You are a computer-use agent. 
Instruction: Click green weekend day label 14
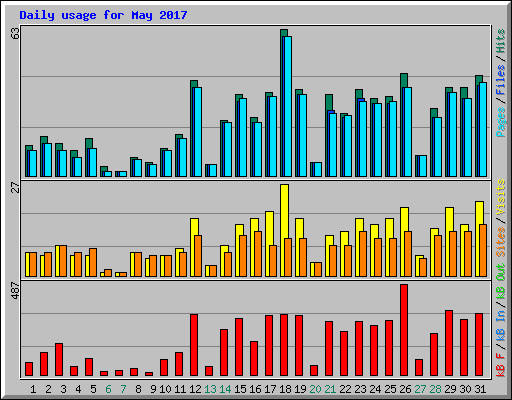tap(225, 389)
